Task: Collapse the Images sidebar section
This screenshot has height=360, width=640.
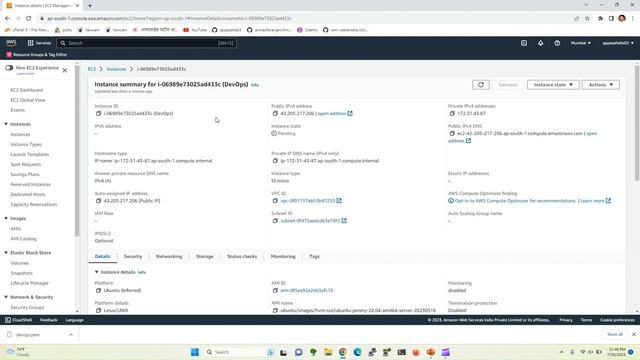Action: tap(6, 218)
